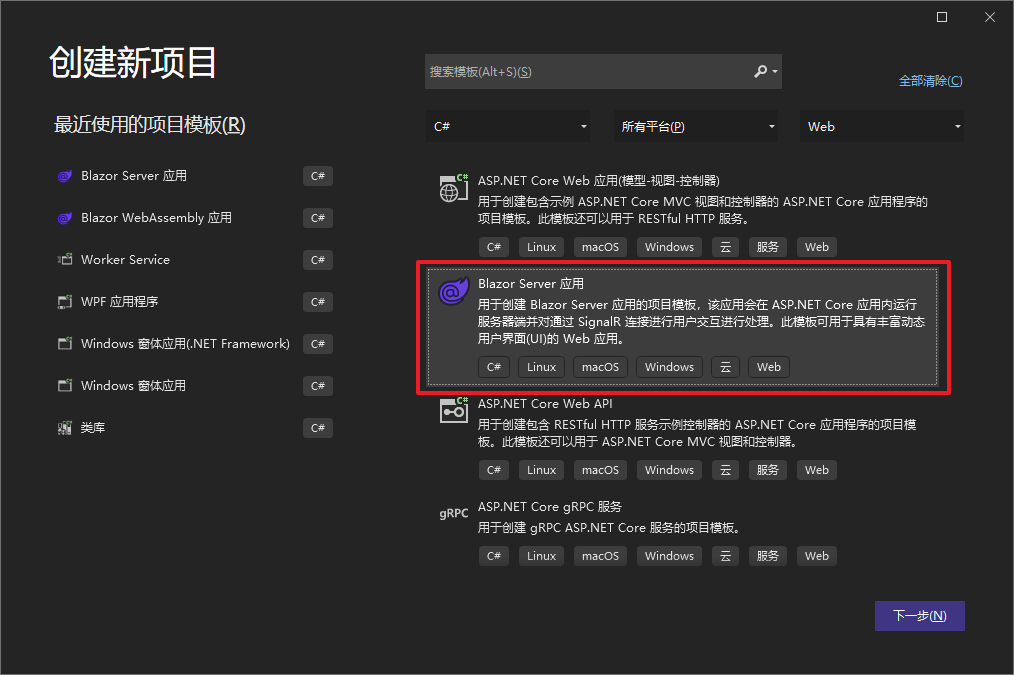Click the 下一步 button

pyautogui.click(x=920, y=616)
